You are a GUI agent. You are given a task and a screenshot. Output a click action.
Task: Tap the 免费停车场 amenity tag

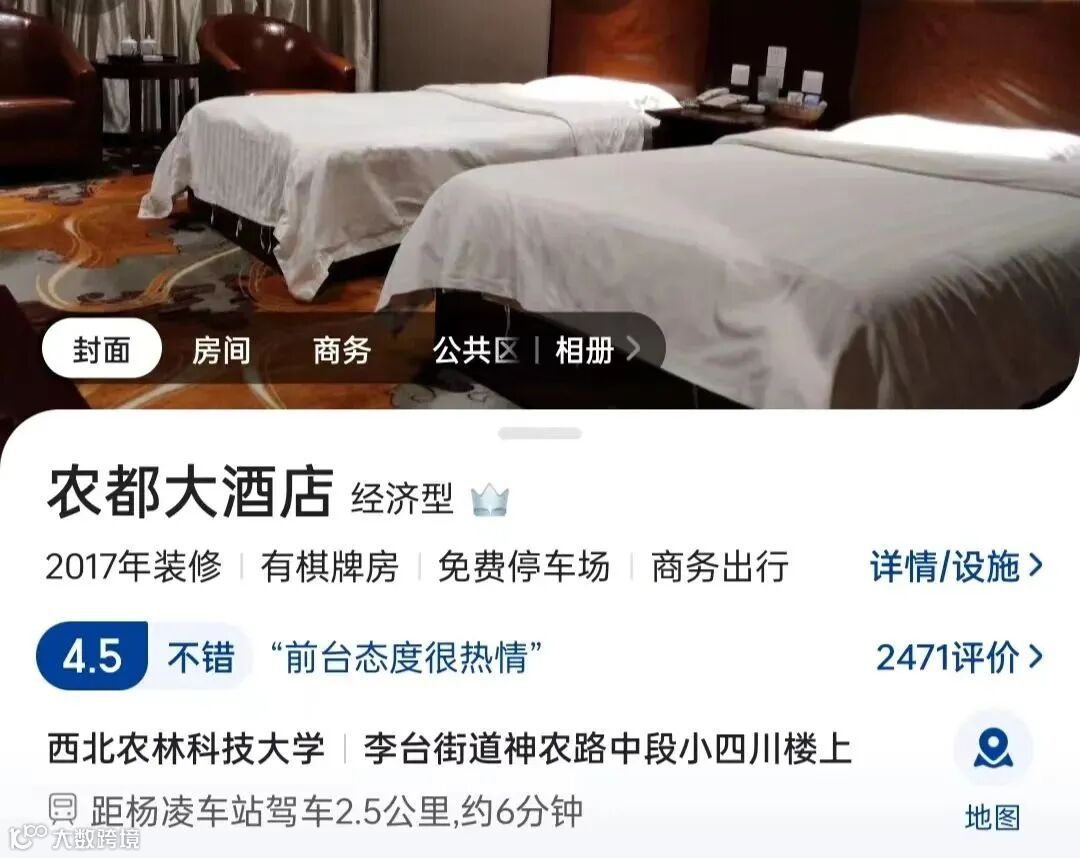(x=524, y=567)
